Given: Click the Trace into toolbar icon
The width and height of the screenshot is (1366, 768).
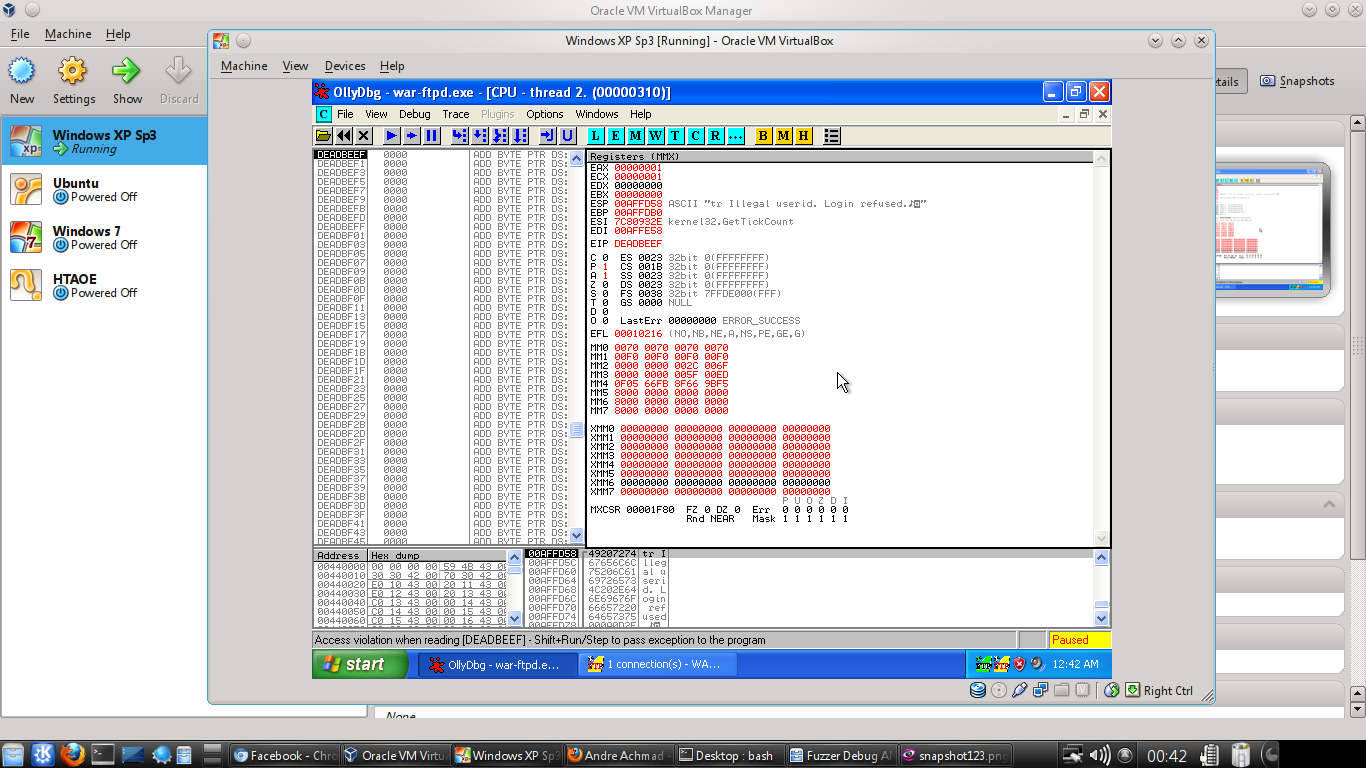Looking at the screenshot, I should (500, 135).
